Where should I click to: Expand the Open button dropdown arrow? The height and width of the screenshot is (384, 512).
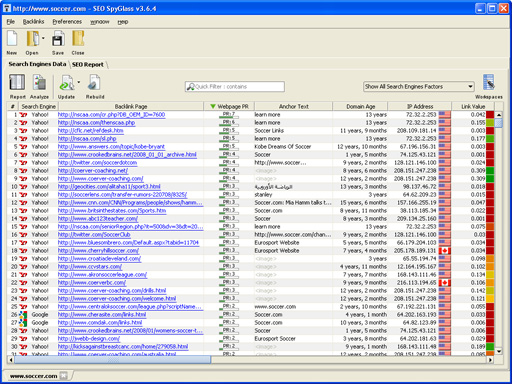[43, 38]
